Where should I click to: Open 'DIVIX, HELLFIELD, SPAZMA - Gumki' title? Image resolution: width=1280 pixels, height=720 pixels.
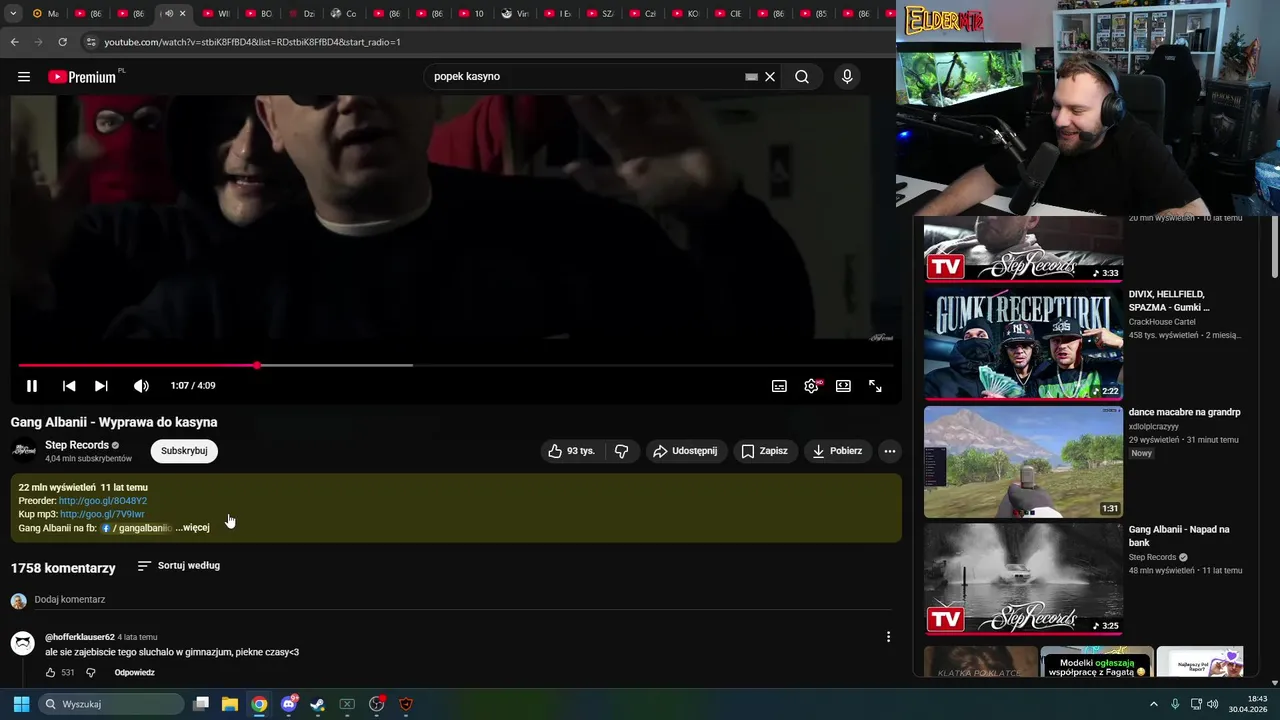click(1169, 301)
